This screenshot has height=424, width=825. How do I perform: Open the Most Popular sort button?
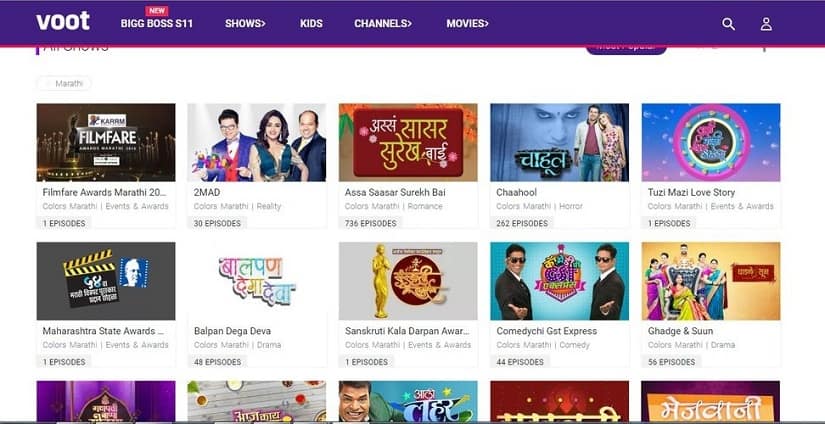click(x=626, y=49)
